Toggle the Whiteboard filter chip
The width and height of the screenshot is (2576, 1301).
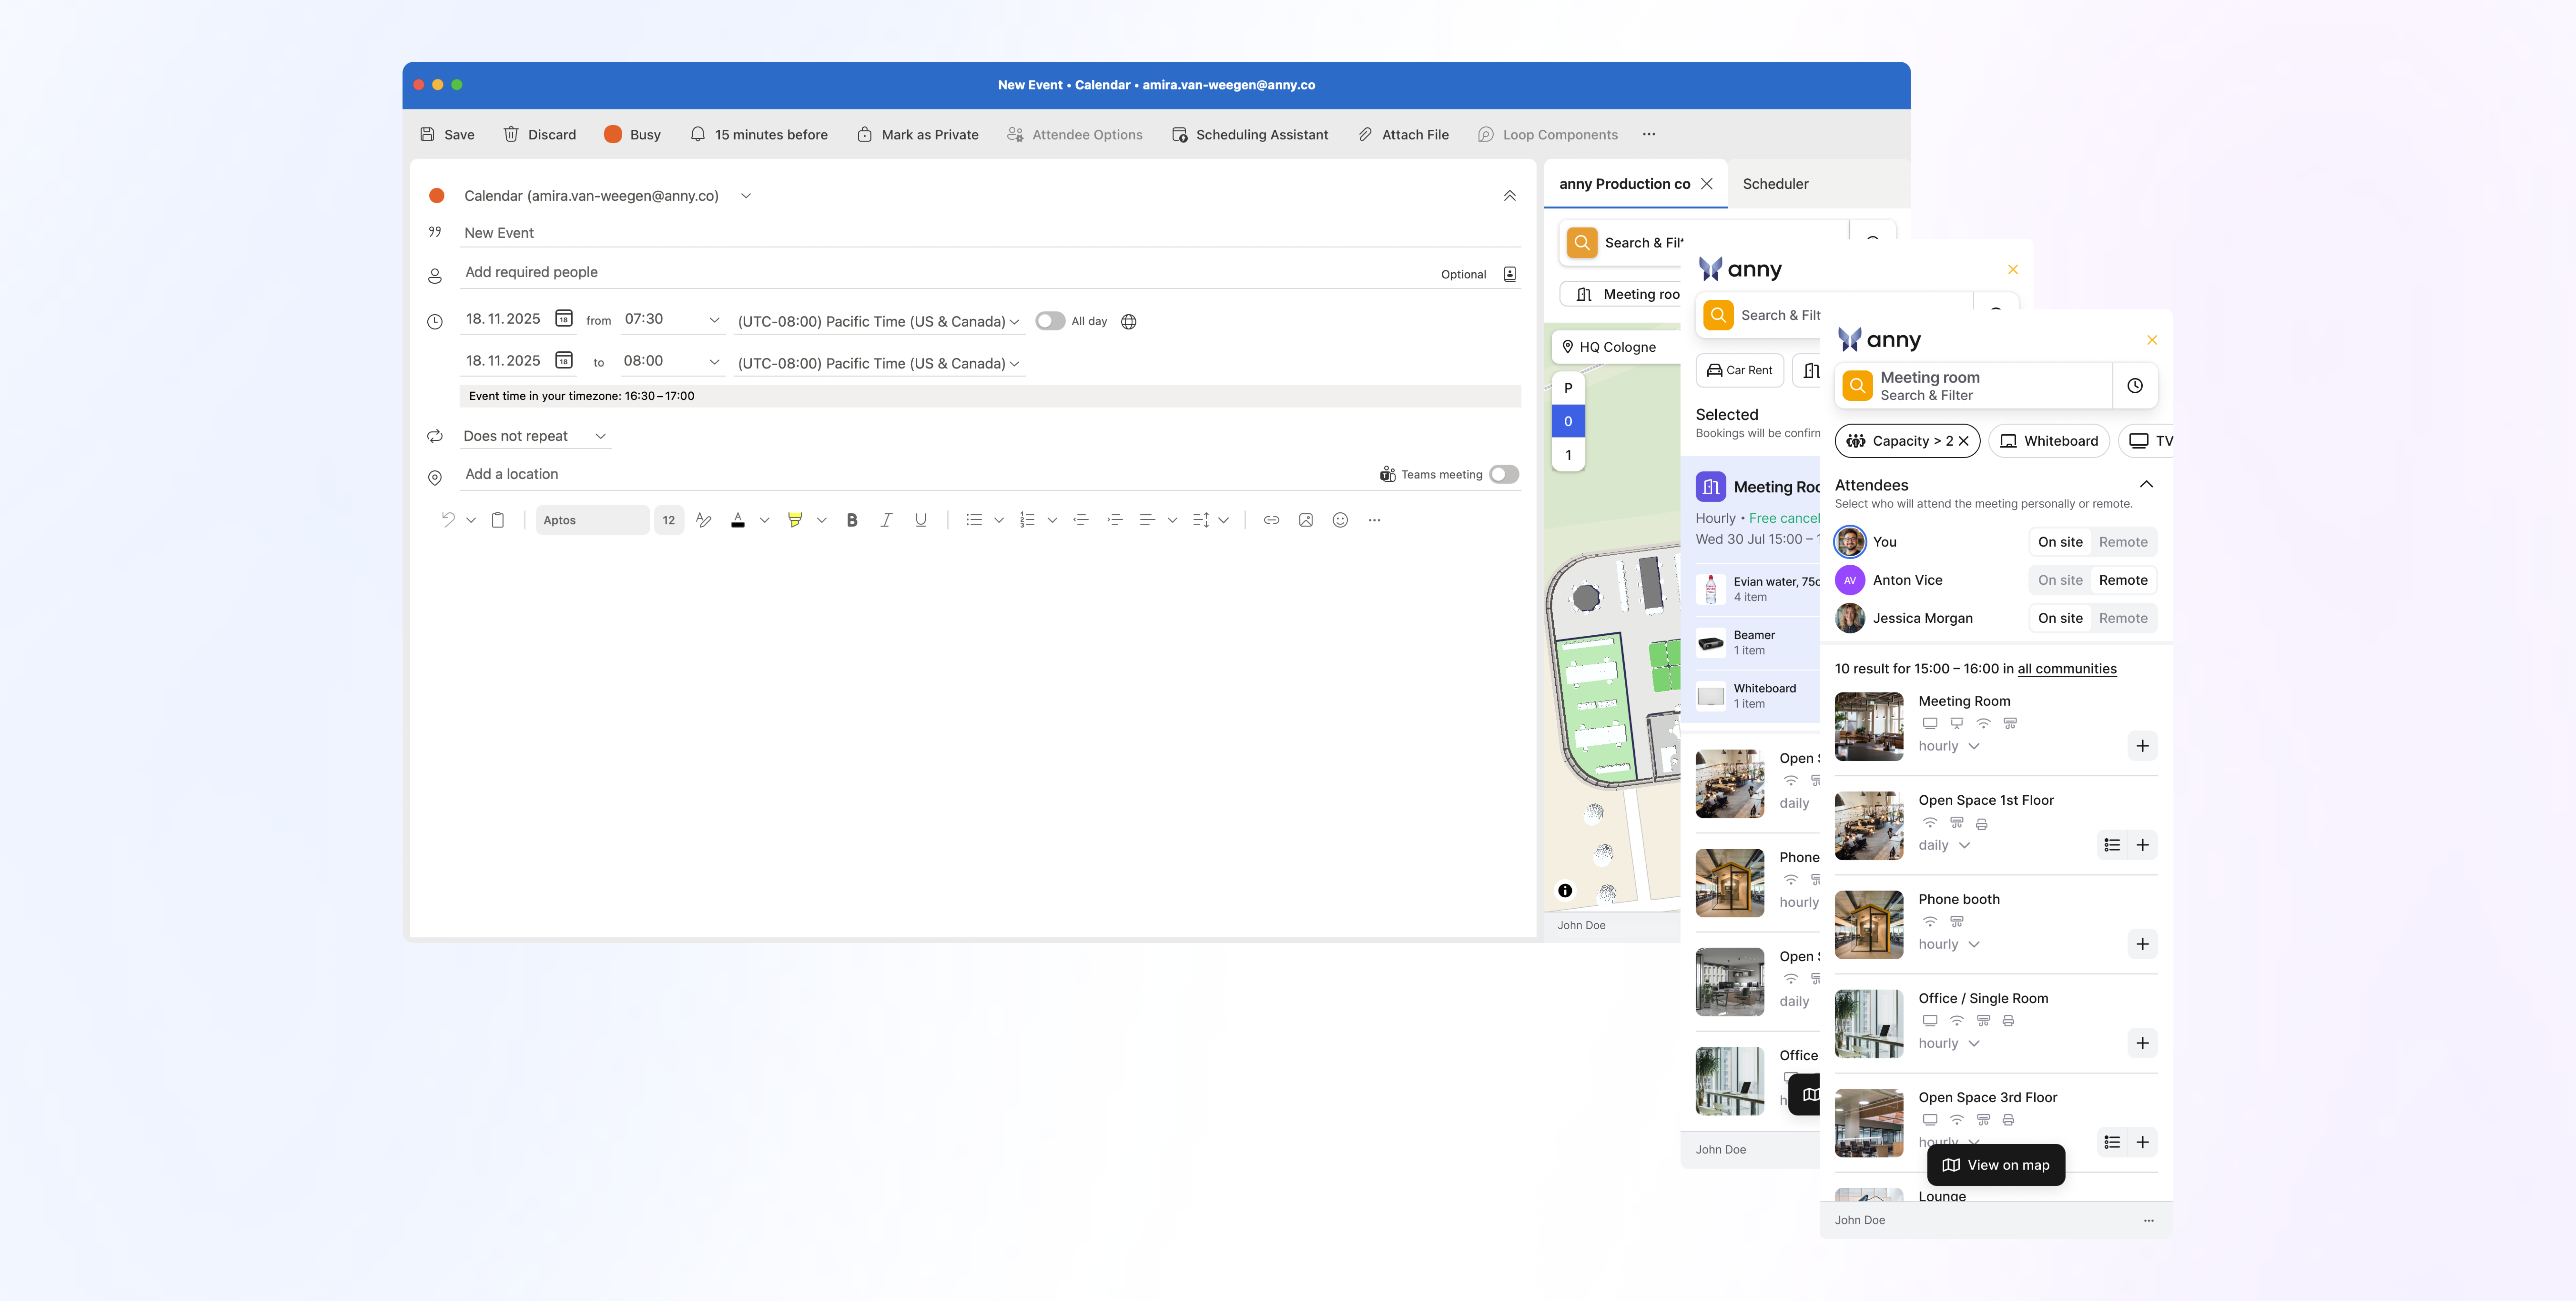coord(2049,441)
